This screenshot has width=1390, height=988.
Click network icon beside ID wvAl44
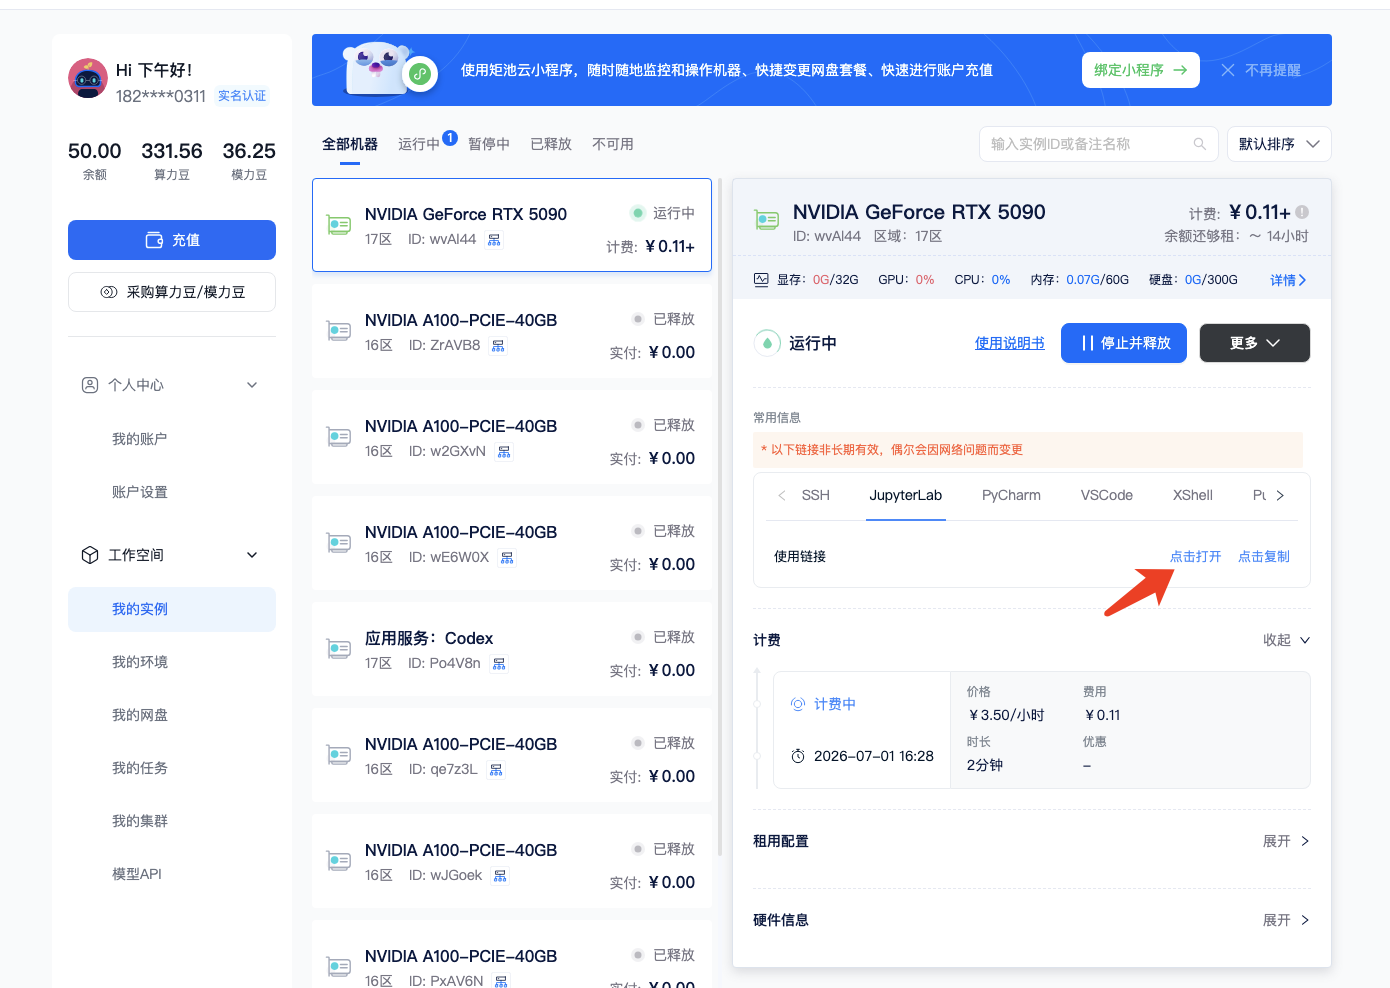[x=494, y=240]
